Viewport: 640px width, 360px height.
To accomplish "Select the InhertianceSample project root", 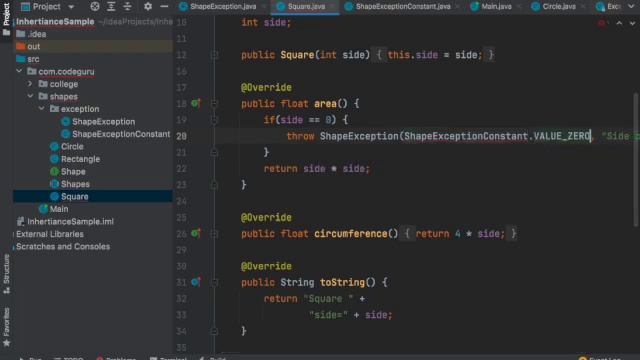I will 55,22.
